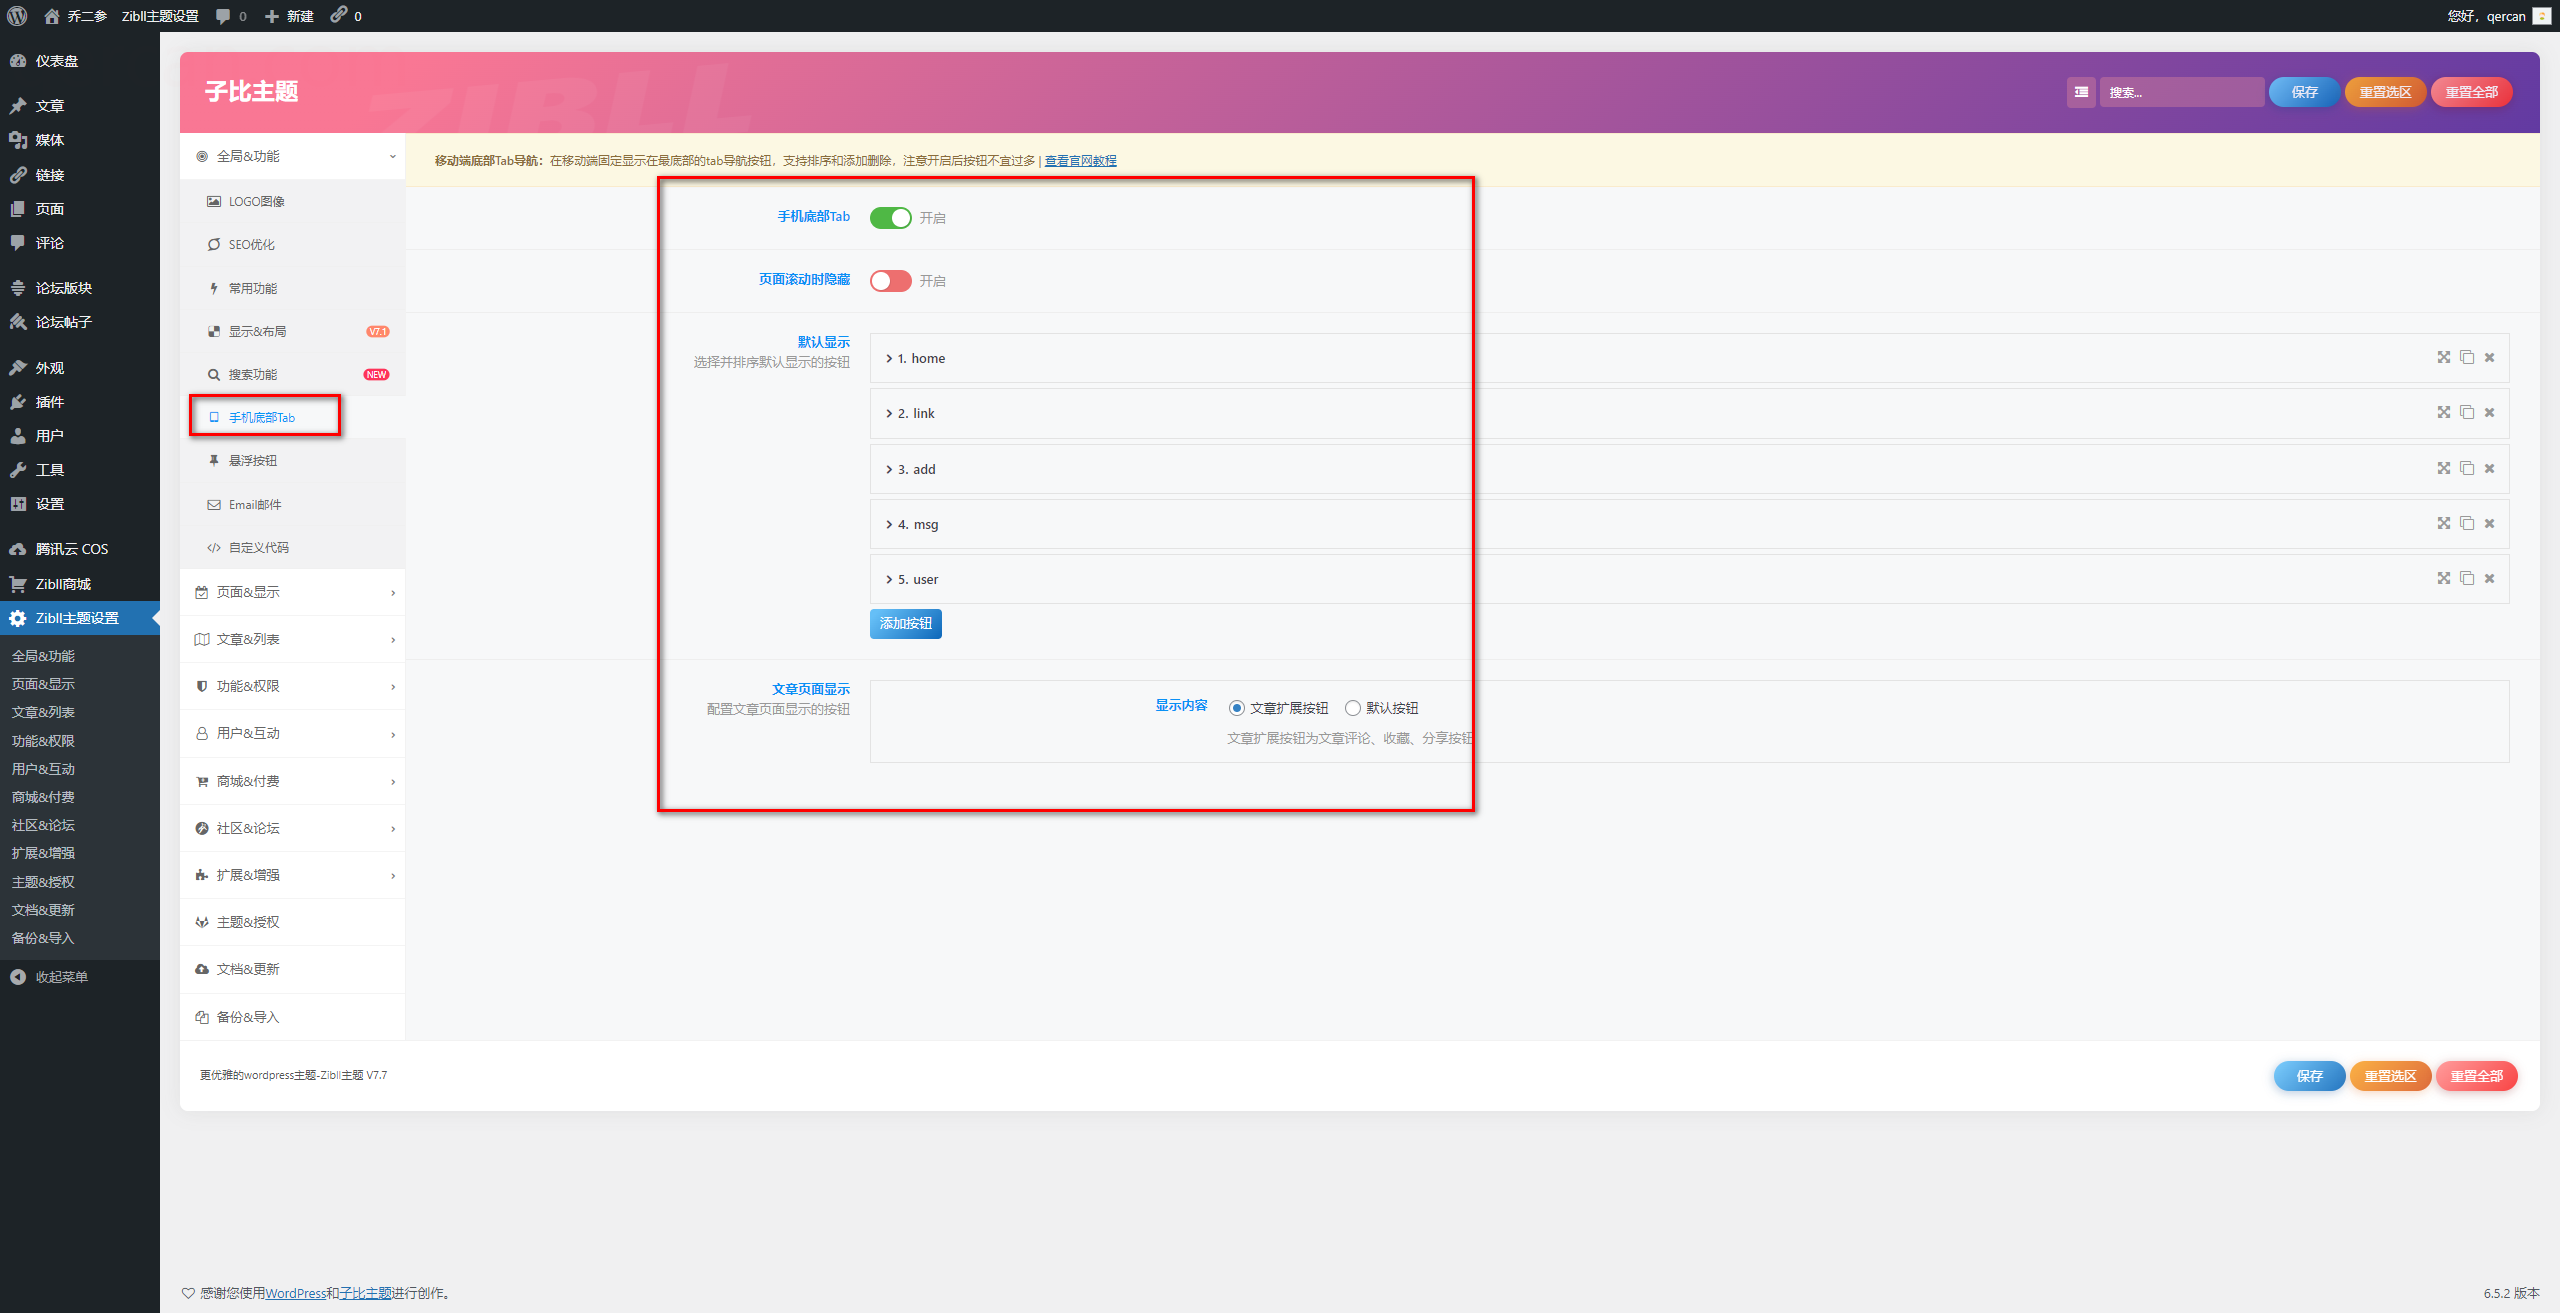Click the WordPress logo icon
The height and width of the screenshot is (1313, 2560).
17,16
